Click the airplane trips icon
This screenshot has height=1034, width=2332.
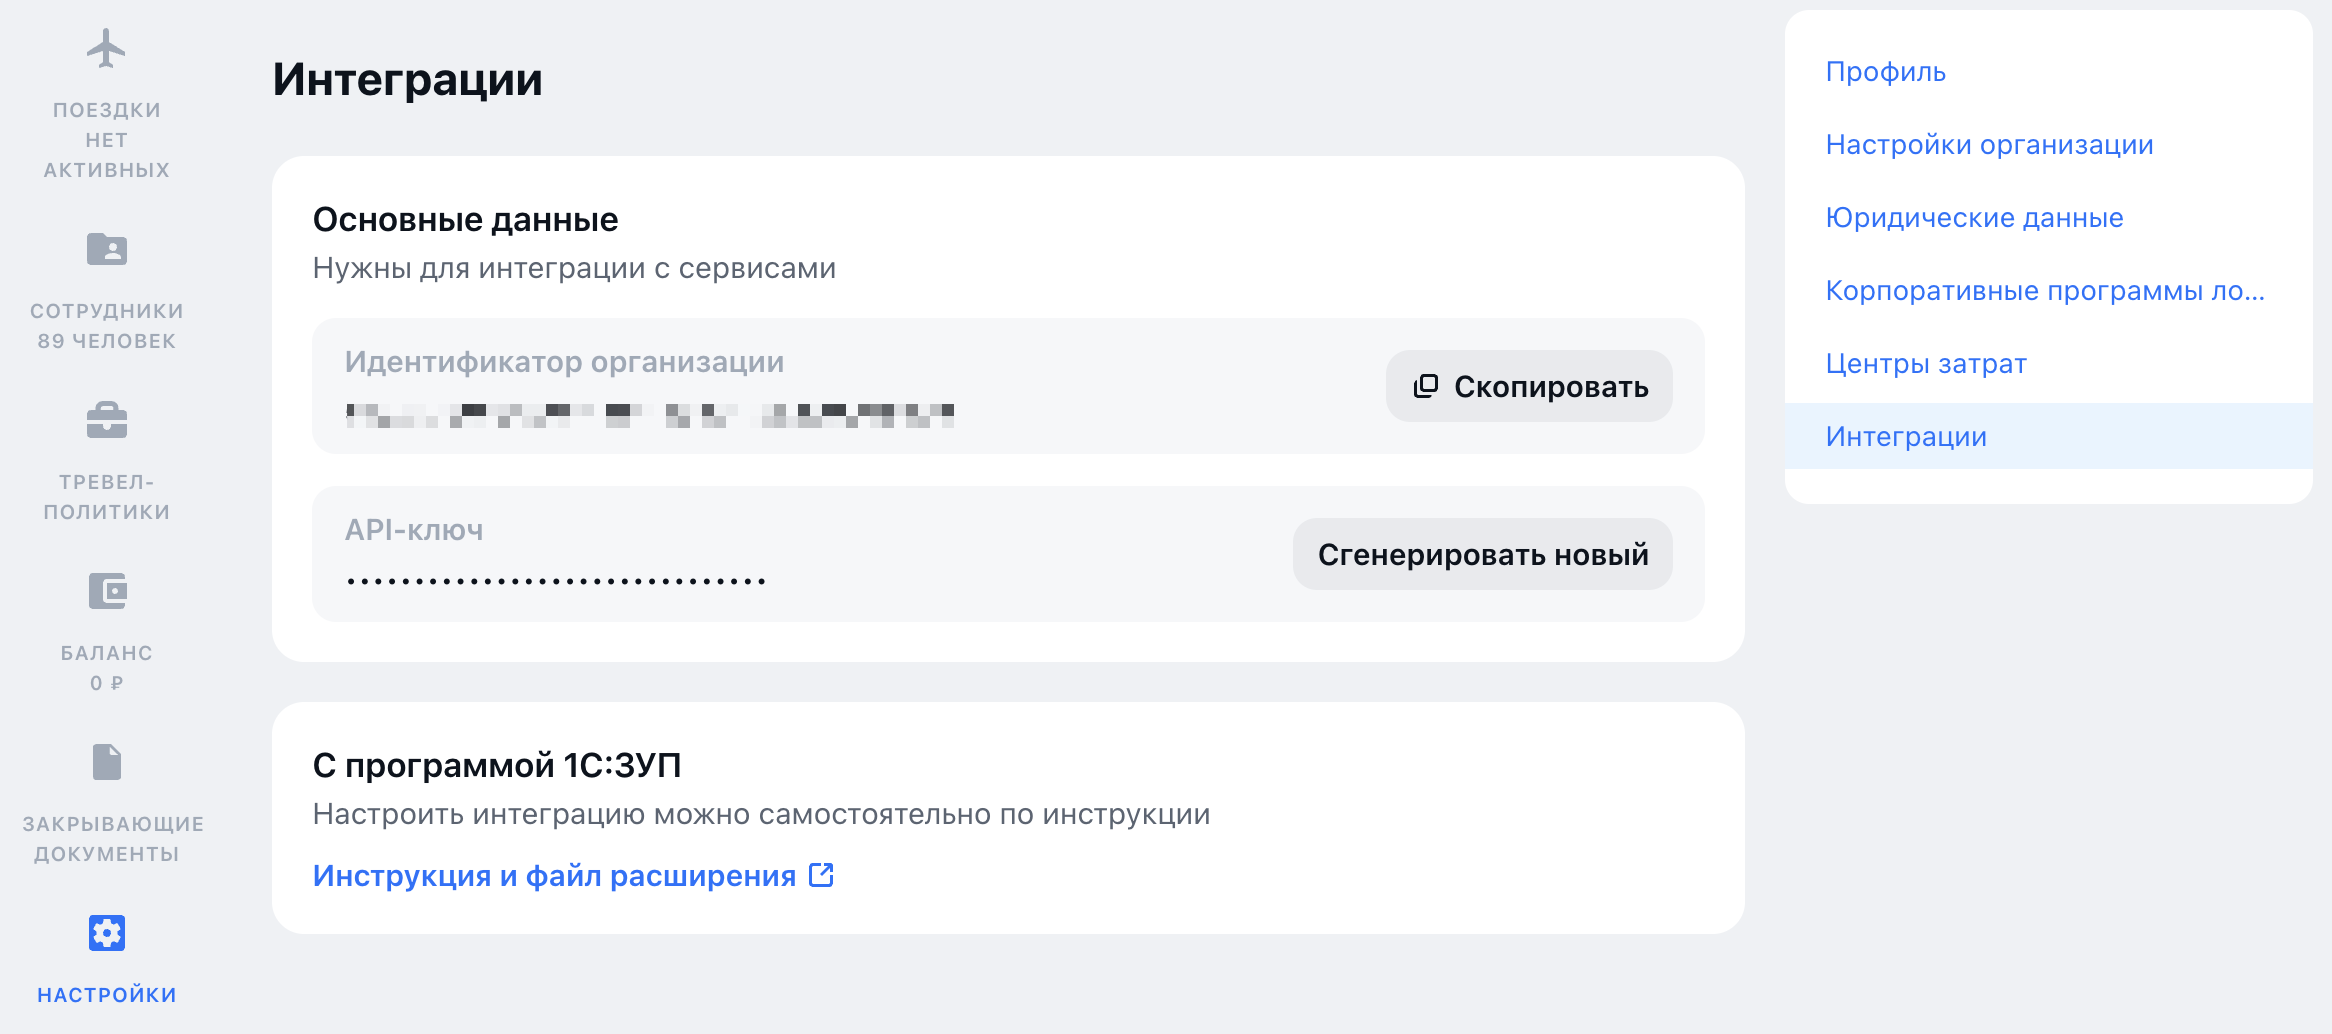106,48
